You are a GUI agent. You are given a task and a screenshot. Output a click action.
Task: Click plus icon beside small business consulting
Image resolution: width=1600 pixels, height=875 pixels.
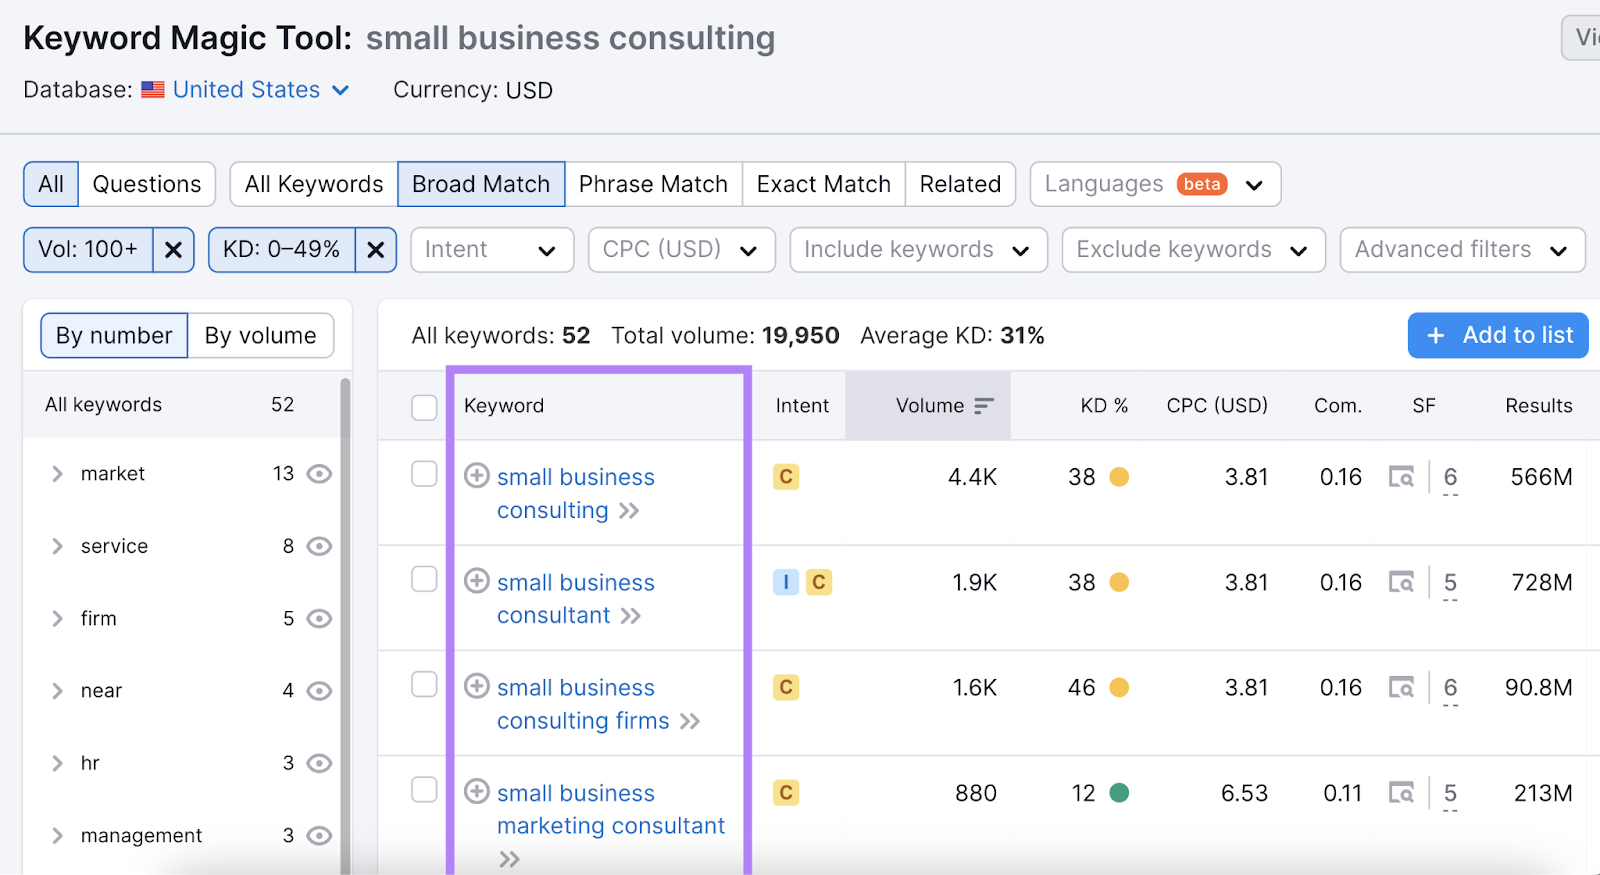(x=477, y=476)
